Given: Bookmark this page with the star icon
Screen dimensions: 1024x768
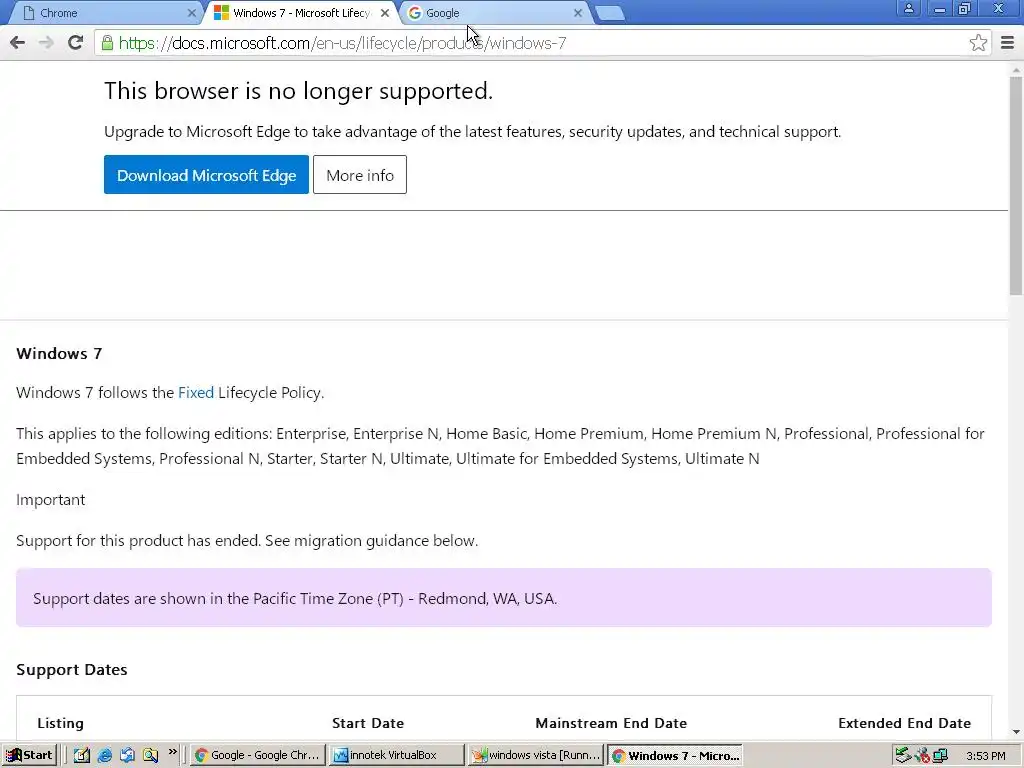Looking at the screenshot, I should (x=978, y=43).
